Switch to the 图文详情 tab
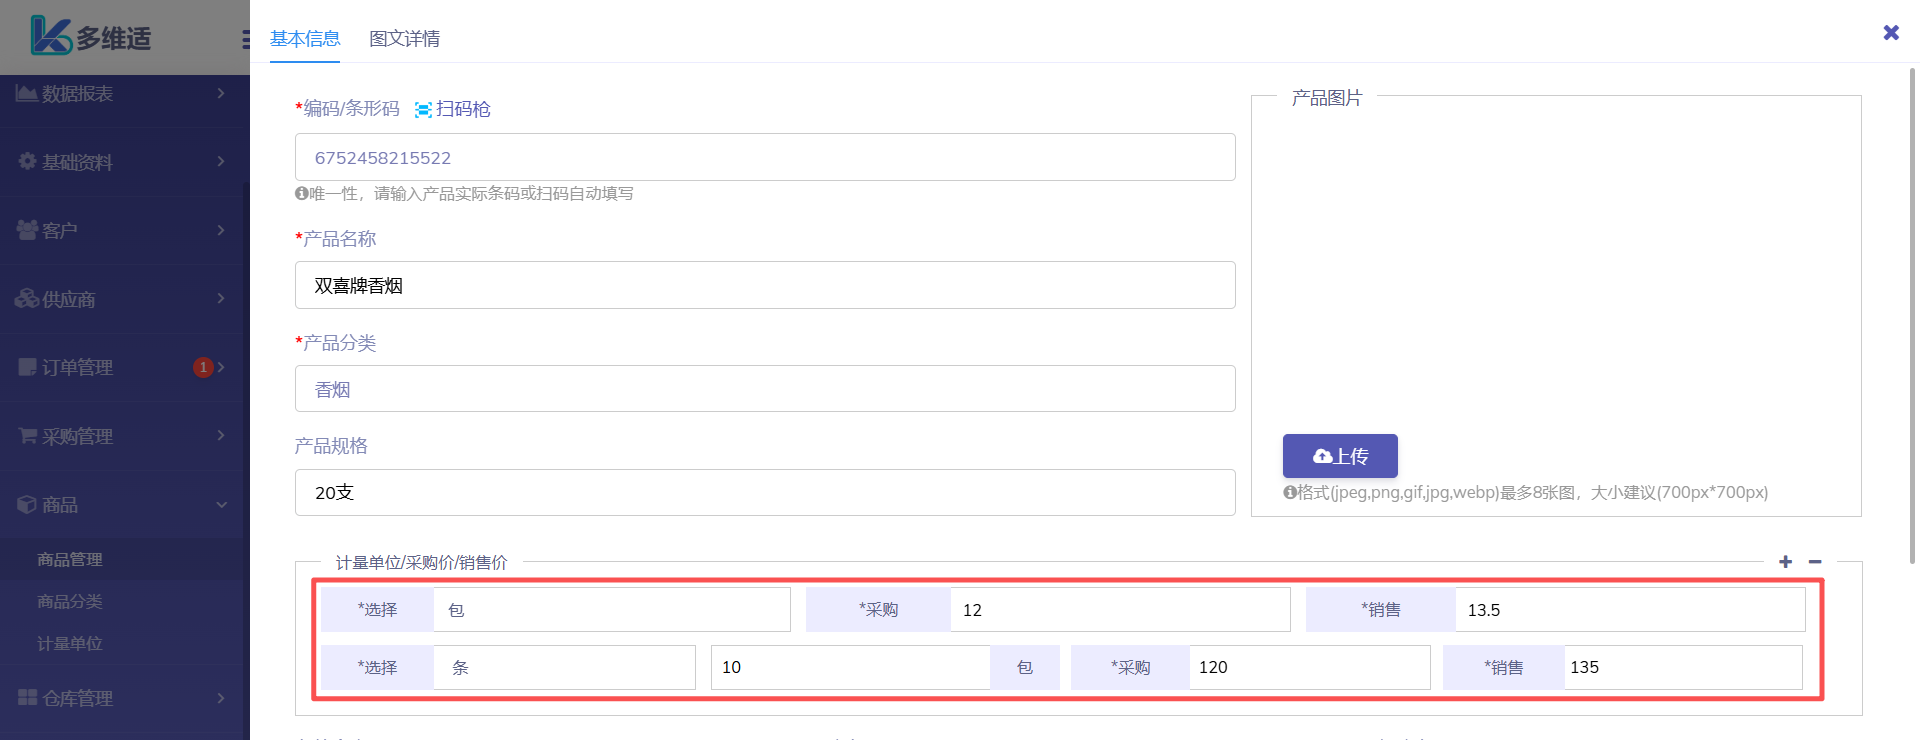This screenshot has height=740, width=1920. point(404,39)
